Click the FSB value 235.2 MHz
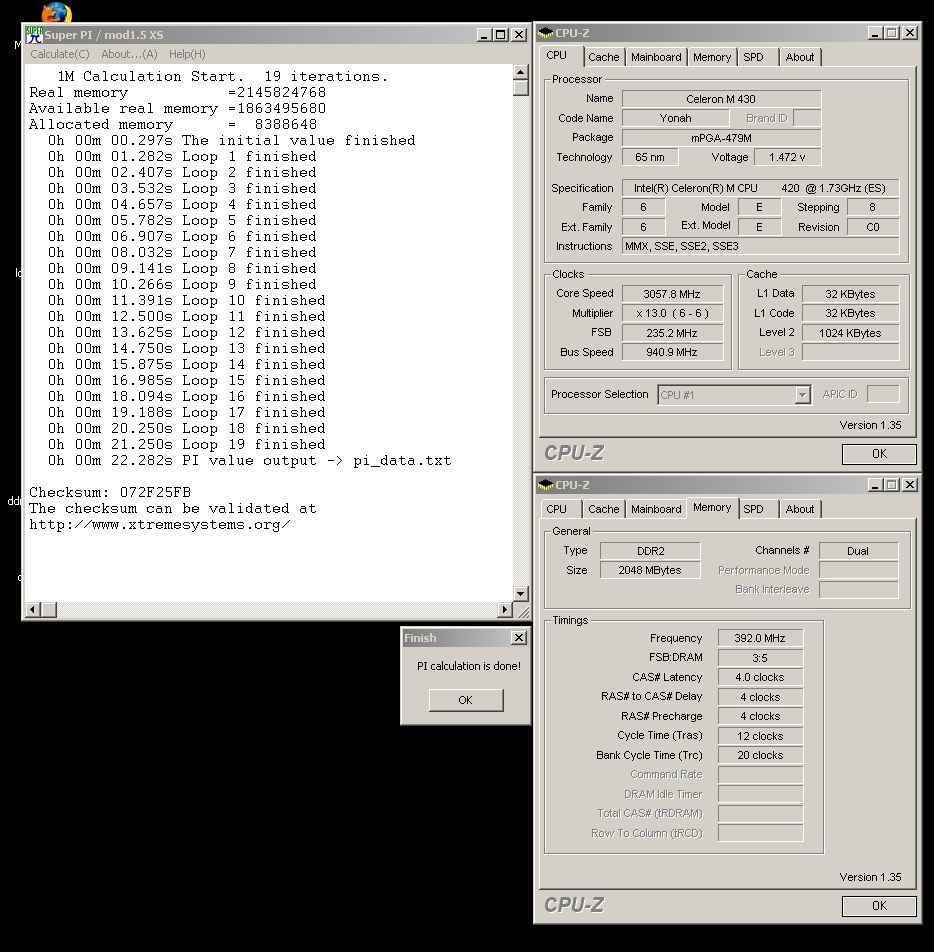The image size is (934, 952). tap(672, 333)
